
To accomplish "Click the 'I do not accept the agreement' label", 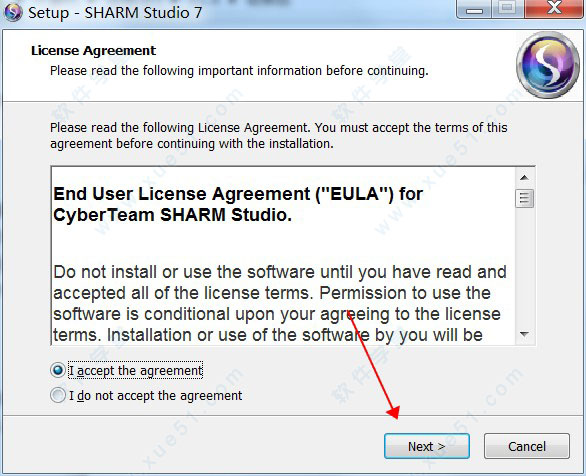I will tap(155, 395).
